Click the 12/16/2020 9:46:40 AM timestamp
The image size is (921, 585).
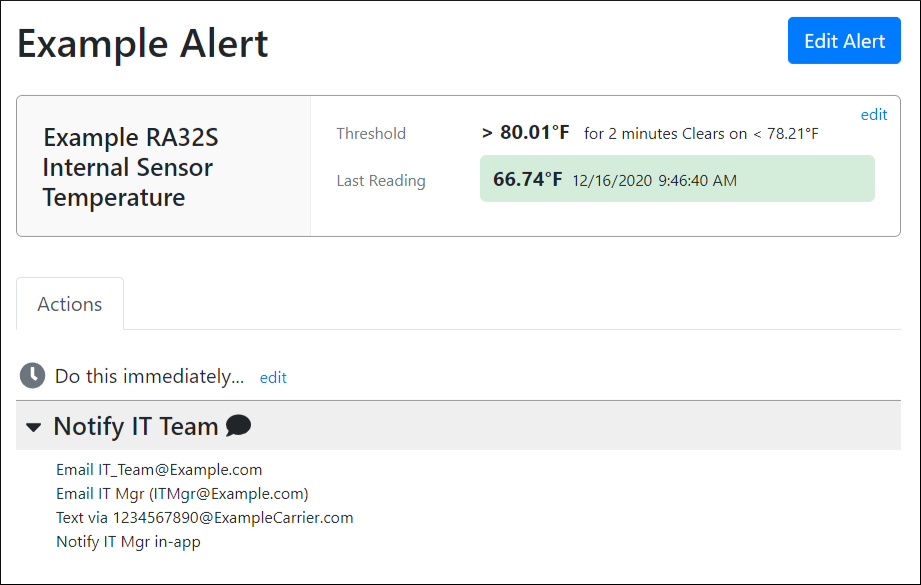[x=653, y=181]
